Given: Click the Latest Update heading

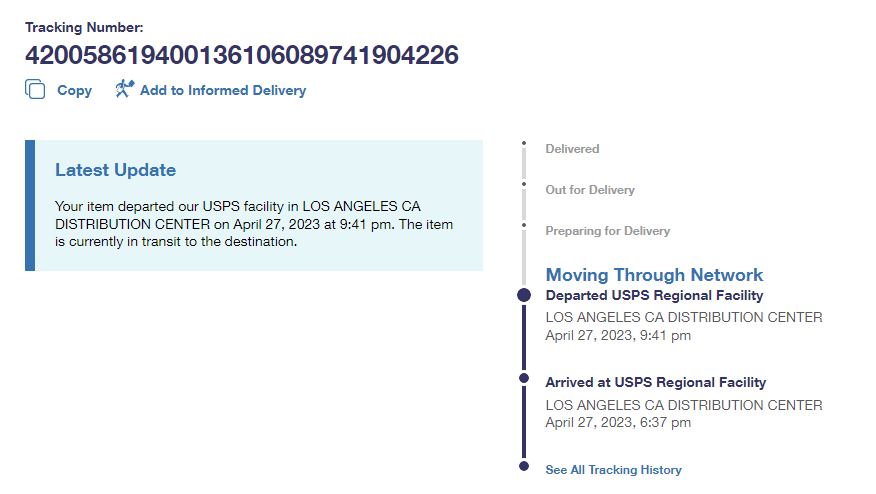Looking at the screenshot, I should [115, 170].
